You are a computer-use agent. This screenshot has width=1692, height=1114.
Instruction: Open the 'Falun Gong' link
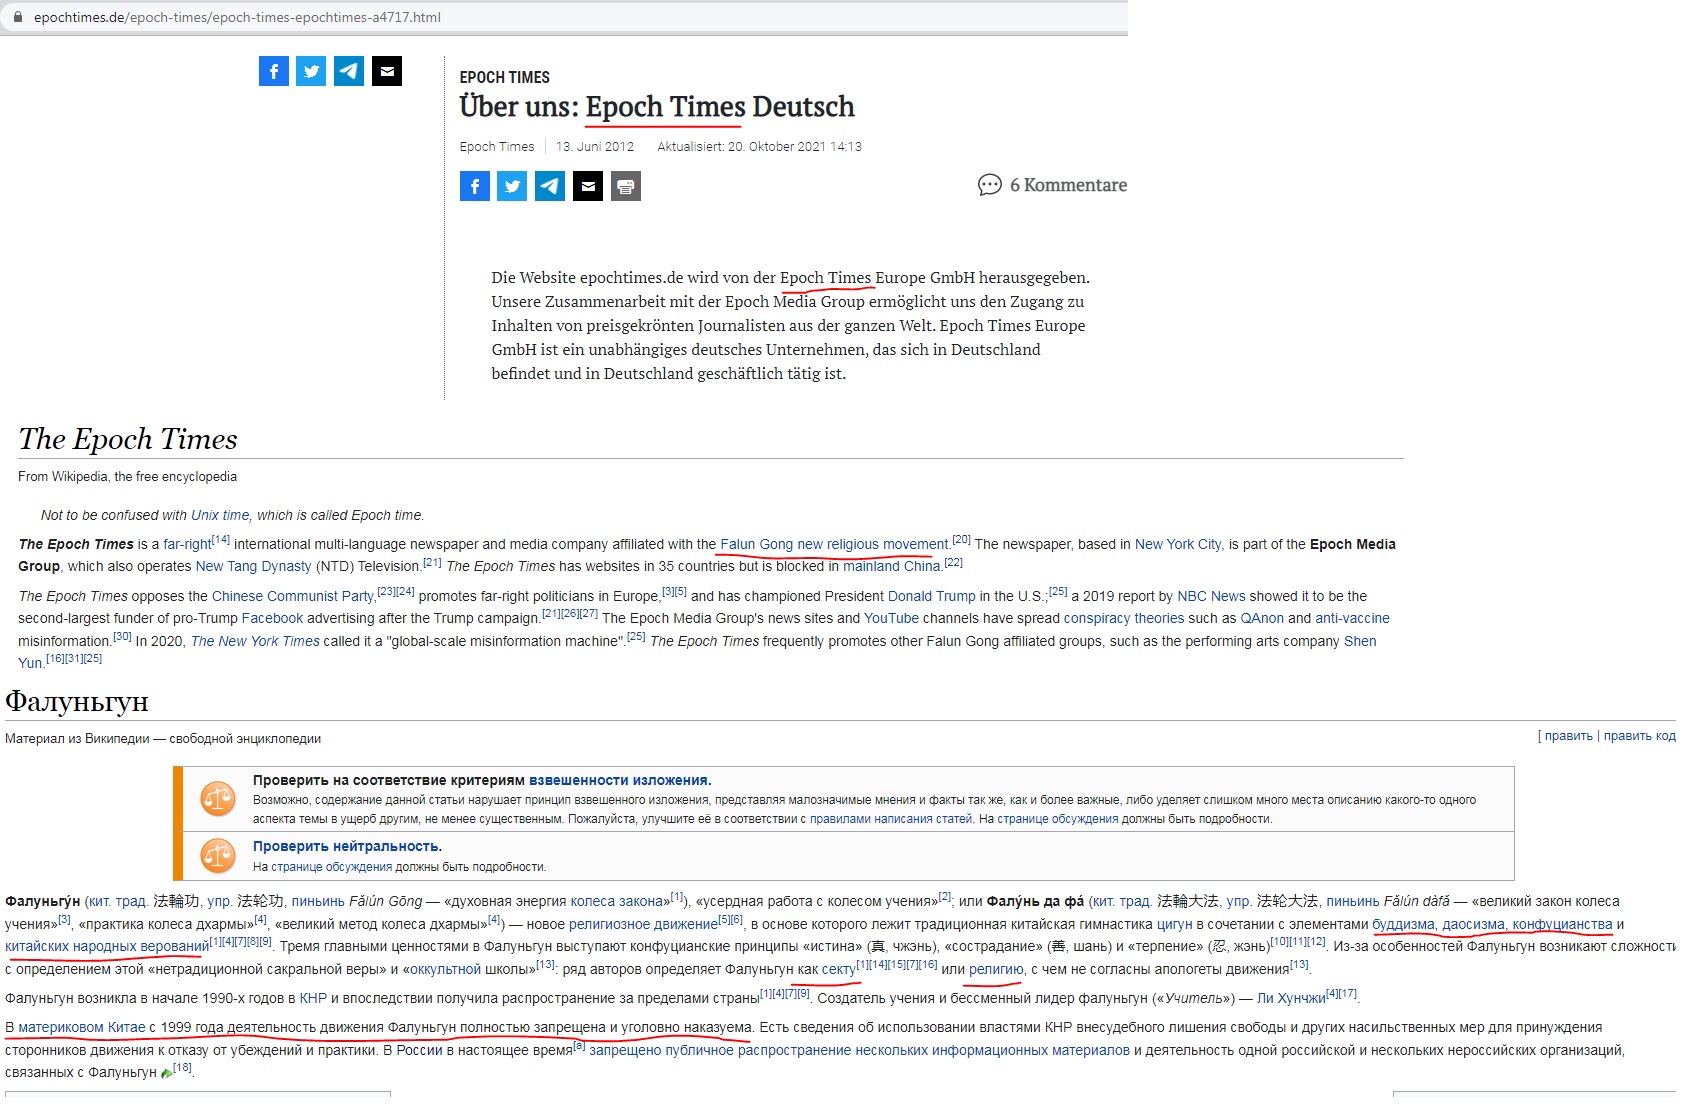tap(756, 544)
